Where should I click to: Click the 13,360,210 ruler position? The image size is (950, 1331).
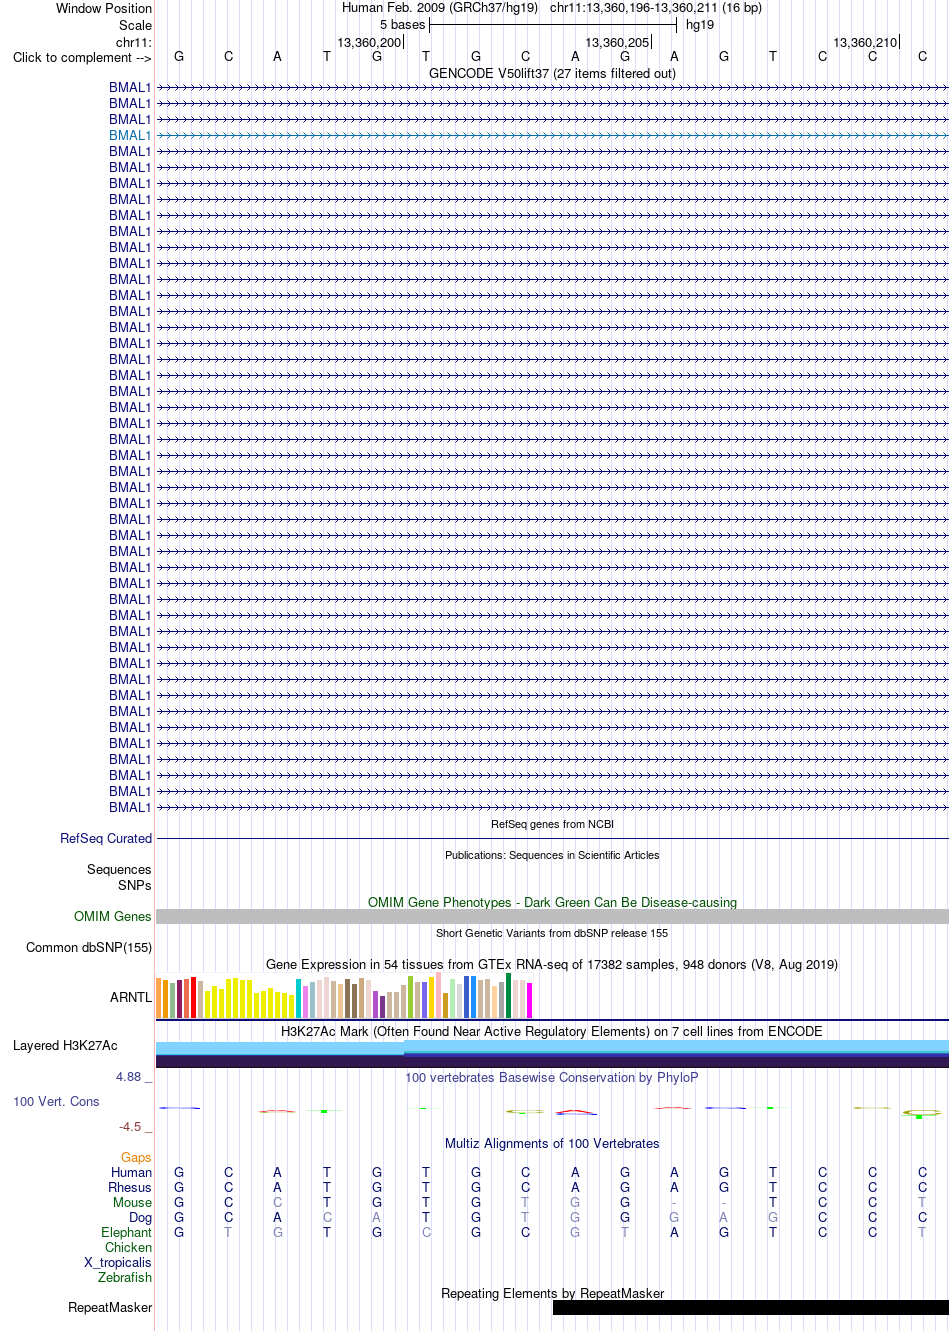pos(865,42)
